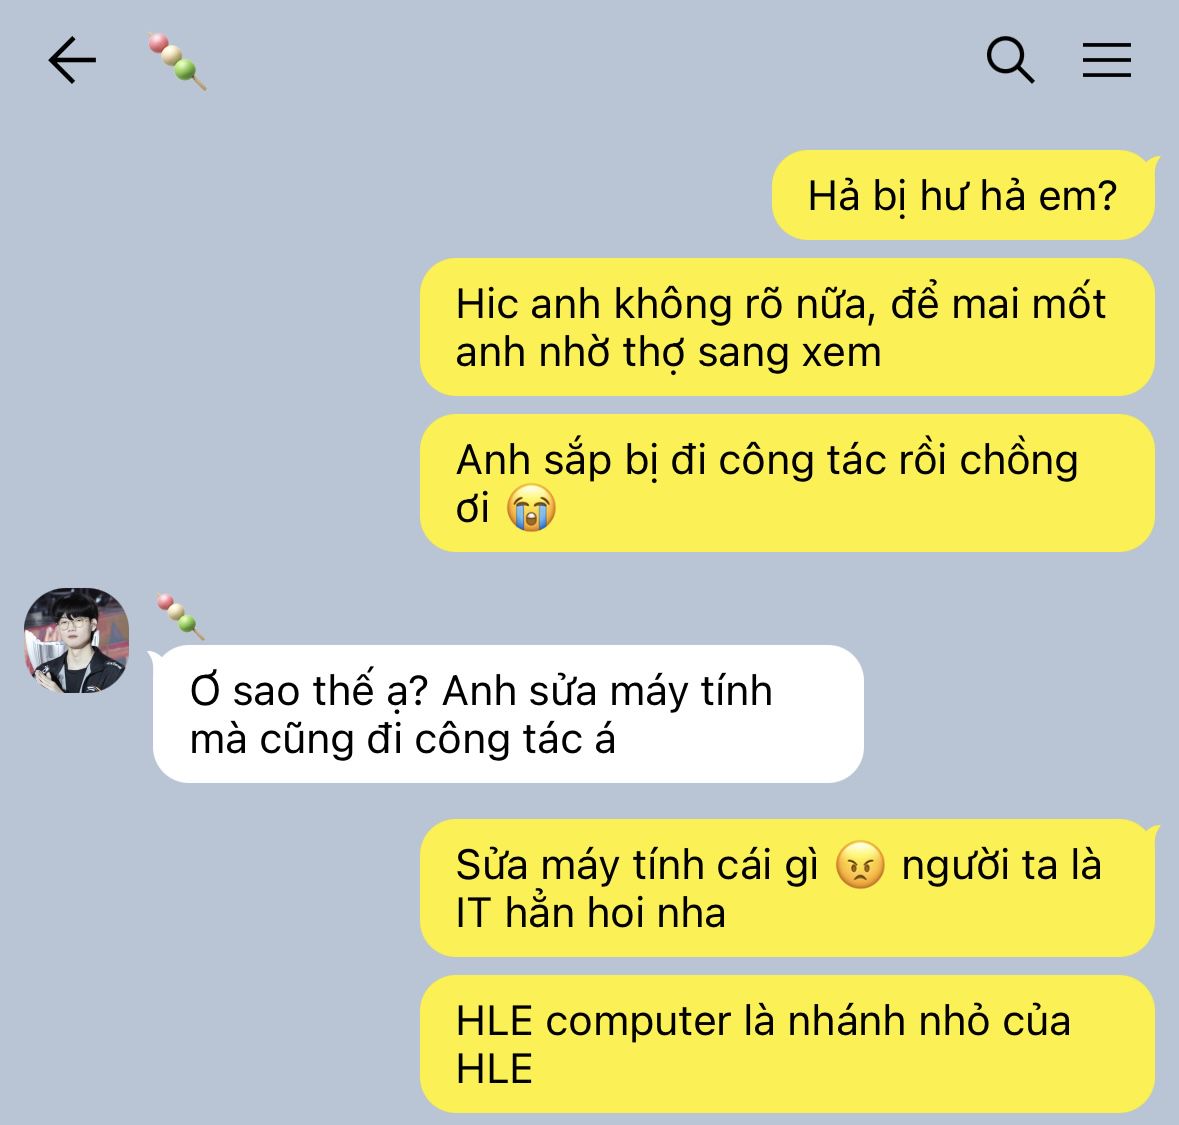1179x1125 pixels.
Task: Tap the angry face emoji
Action: pyautogui.click(x=860, y=865)
